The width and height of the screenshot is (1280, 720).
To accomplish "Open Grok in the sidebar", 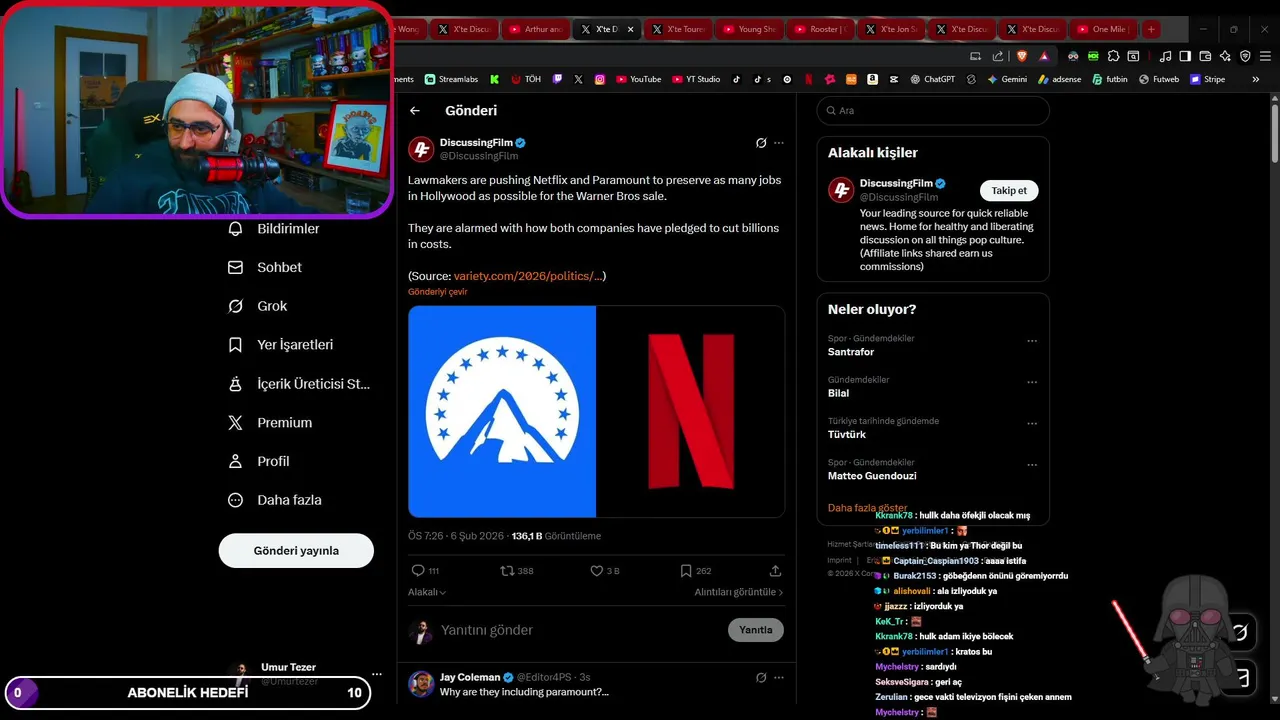I will point(258,306).
